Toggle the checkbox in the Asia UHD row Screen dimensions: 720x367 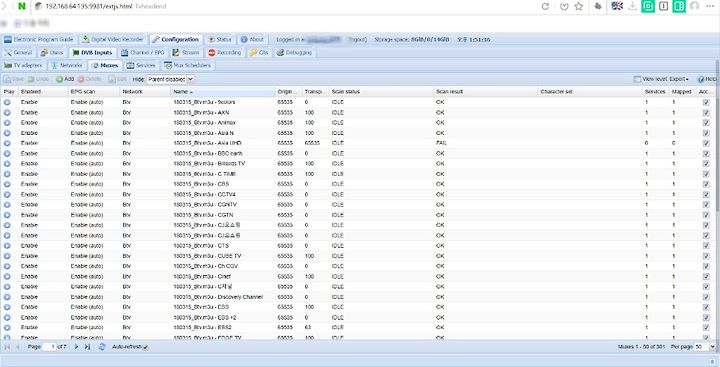click(x=706, y=143)
